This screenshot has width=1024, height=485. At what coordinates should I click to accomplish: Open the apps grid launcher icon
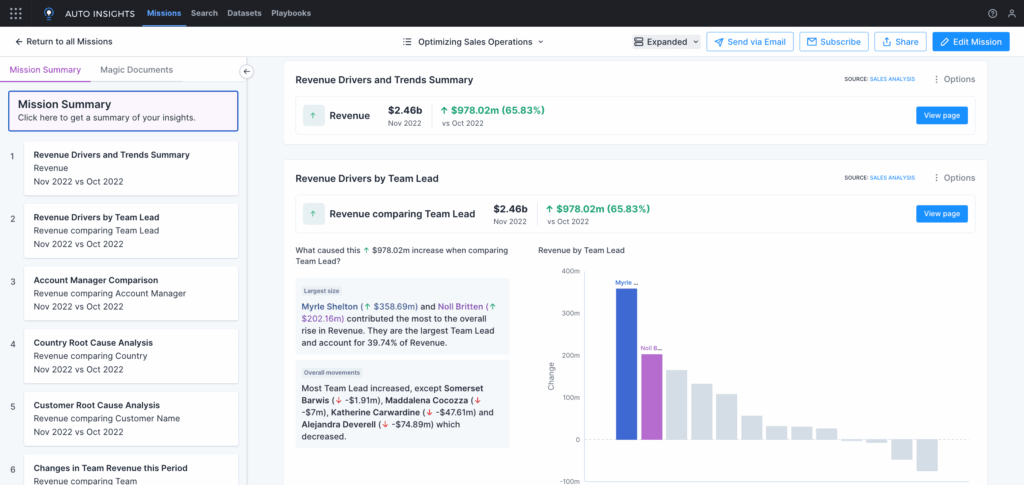[16, 13]
